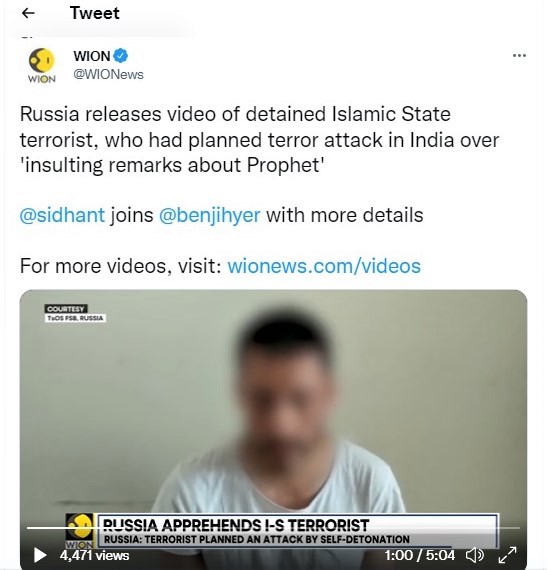Click the 4,471 views counter
Screen dimensions: 547x570
(94, 555)
